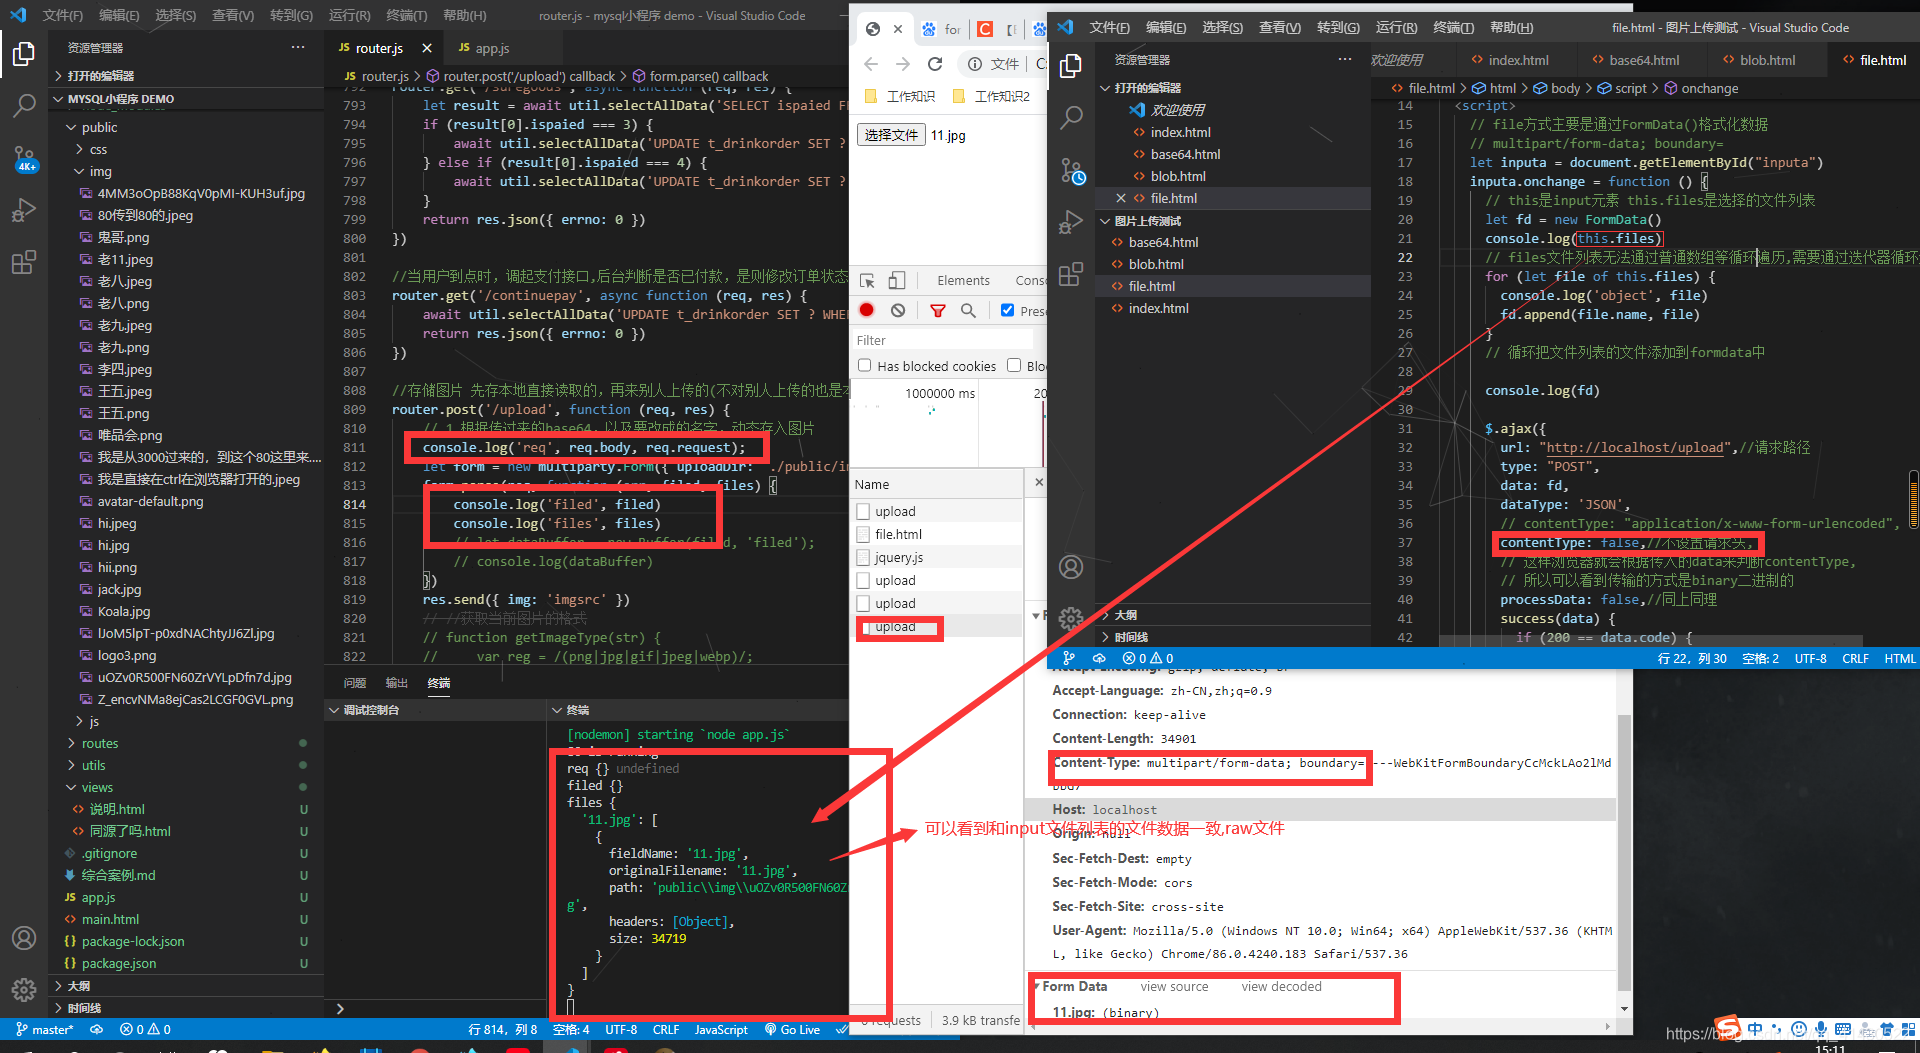The image size is (1920, 1053).
Task: Open 终端(T) menu in the 图片上传测试 window
Action: coord(1453,27)
